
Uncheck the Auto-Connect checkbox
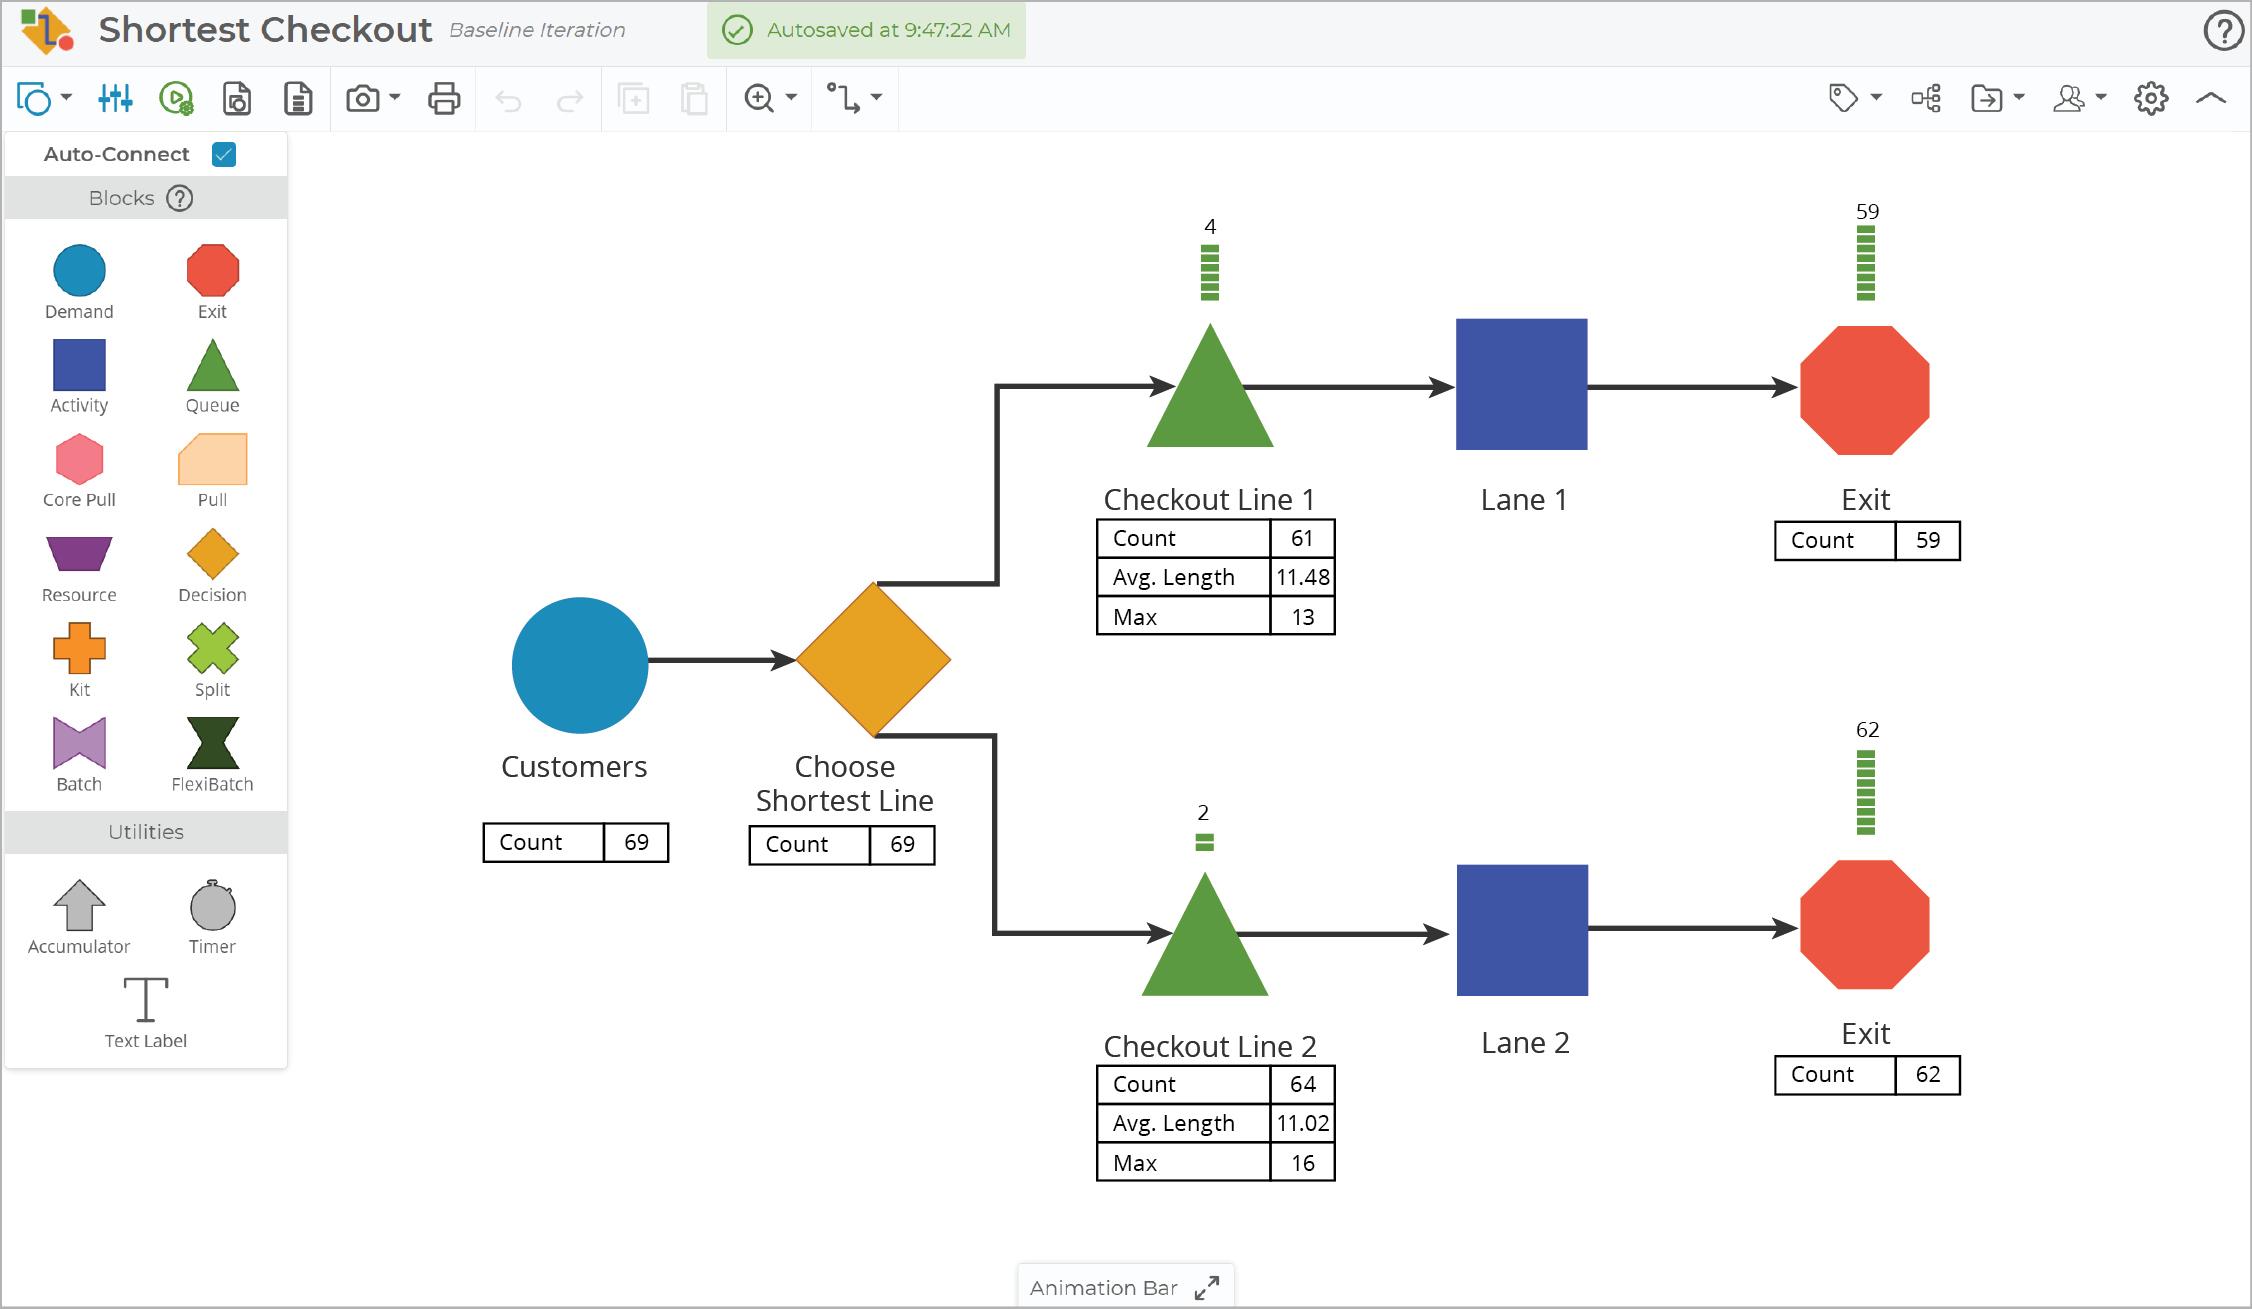point(224,154)
